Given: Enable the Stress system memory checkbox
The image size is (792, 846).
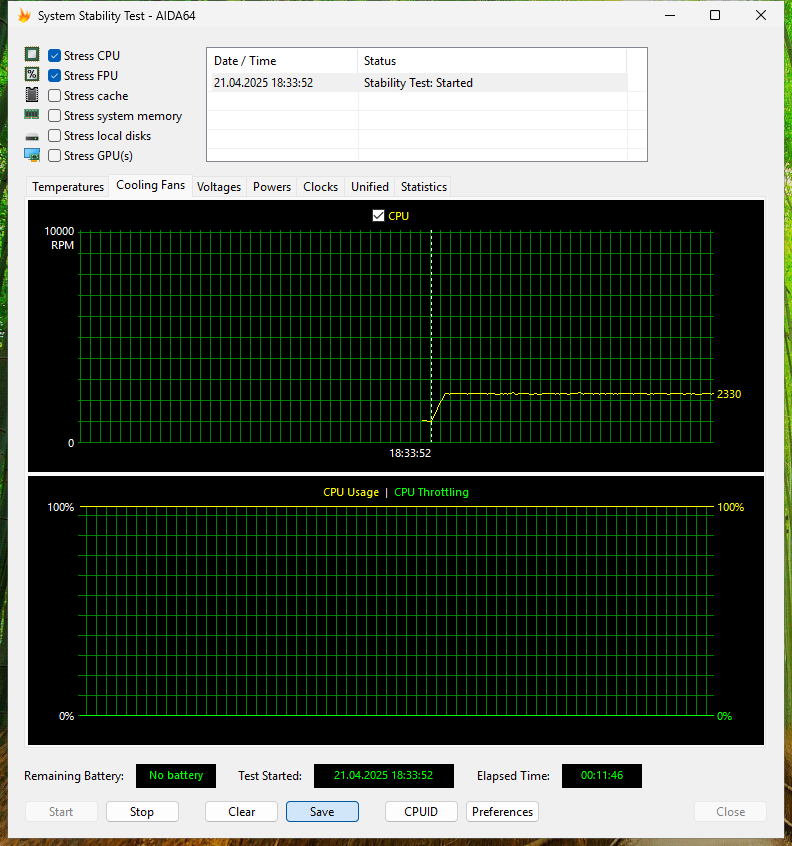Looking at the screenshot, I should (x=54, y=115).
